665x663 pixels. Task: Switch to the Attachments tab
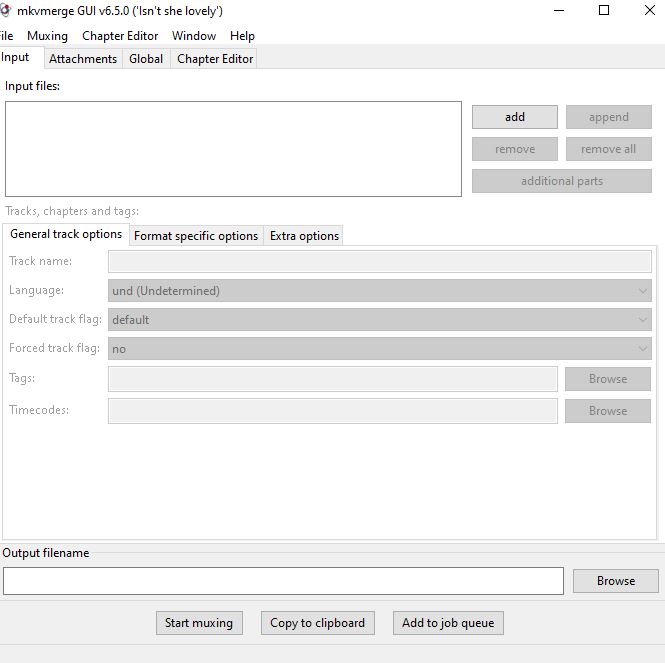[x=83, y=59]
